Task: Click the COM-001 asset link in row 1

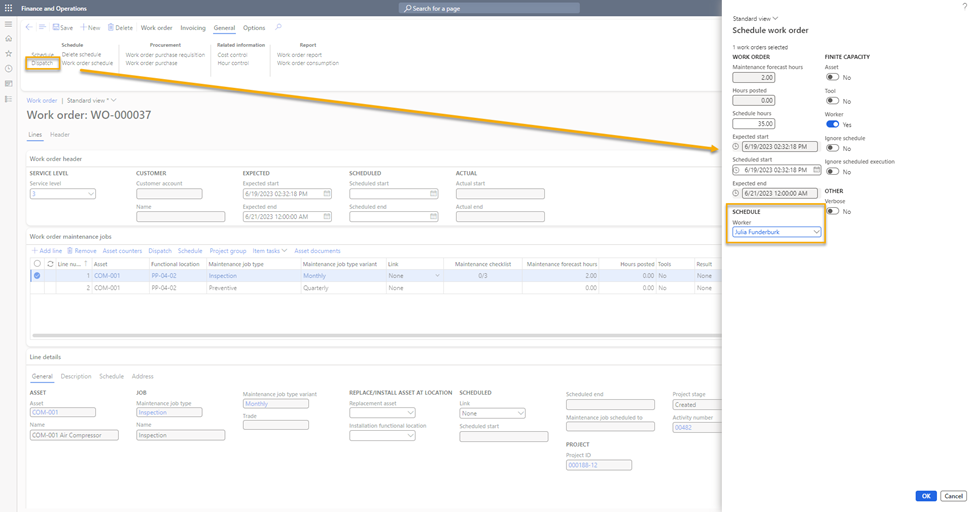Action: 107,276
